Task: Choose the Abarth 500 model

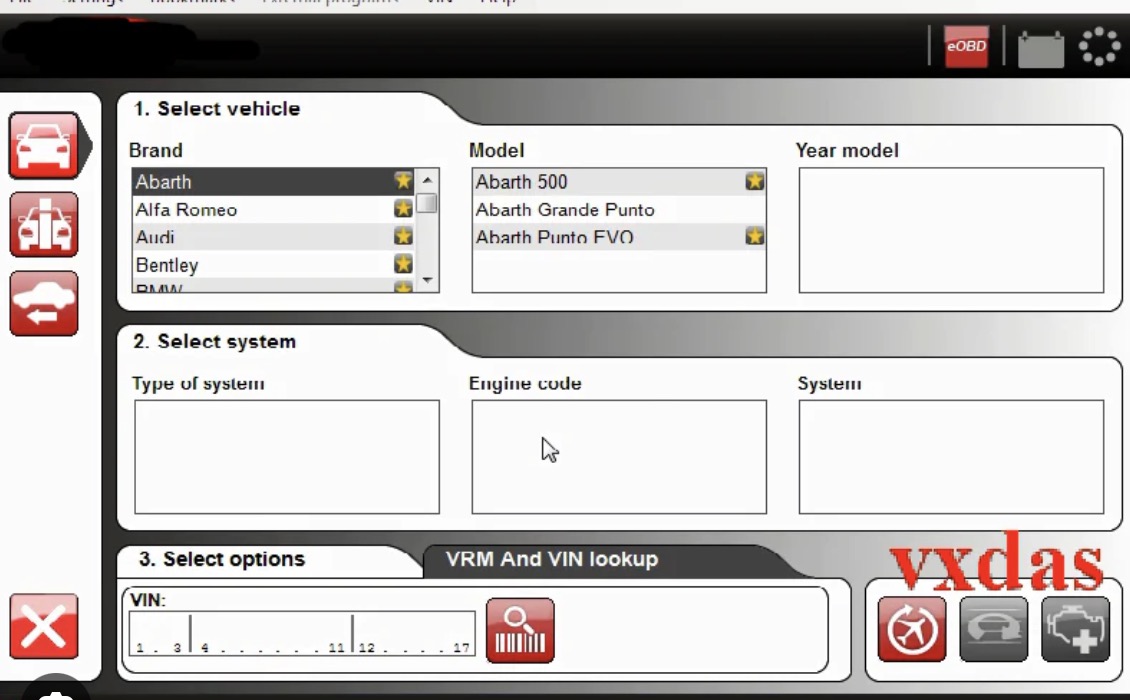Action: coord(619,182)
